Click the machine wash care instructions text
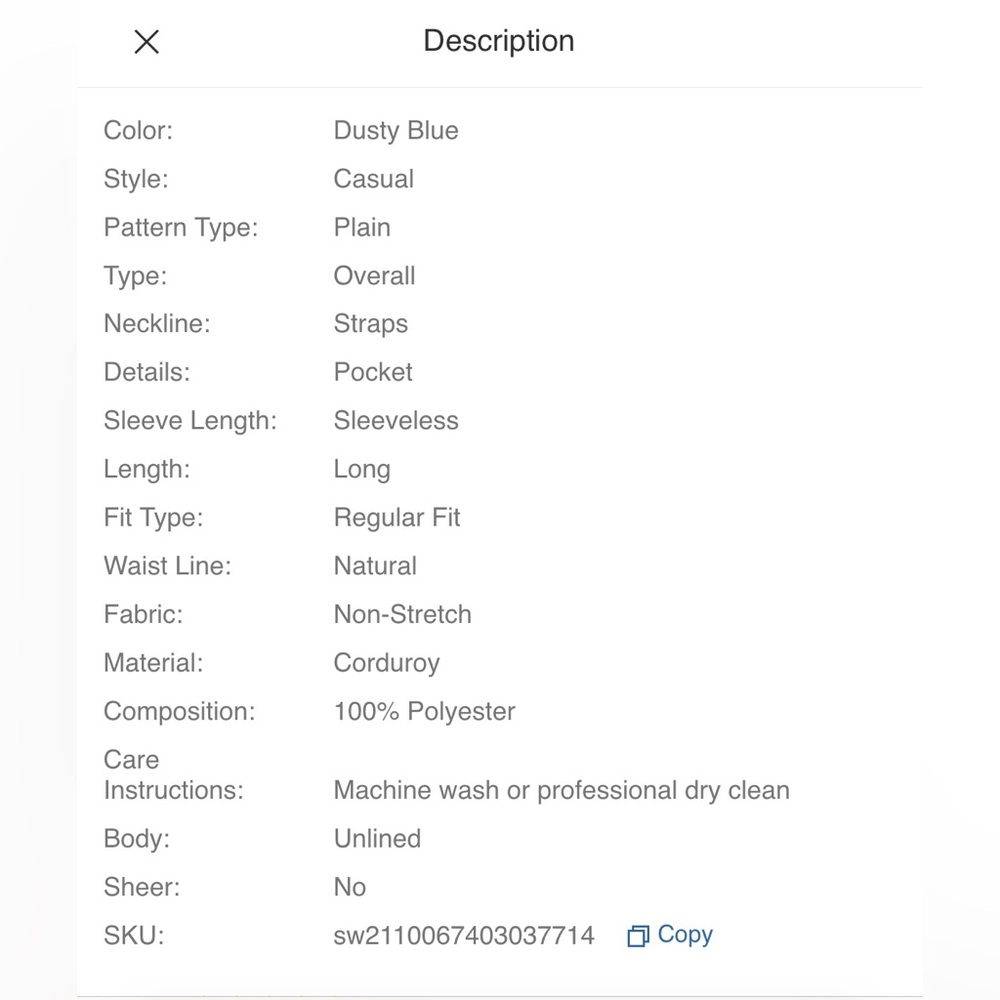 (561, 790)
